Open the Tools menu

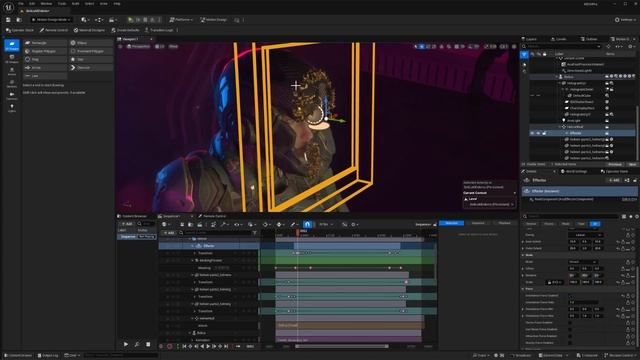click(x=62, y=4)
